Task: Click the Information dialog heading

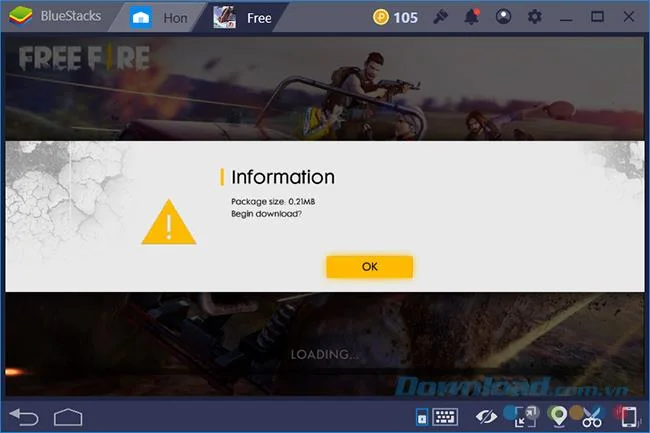Action: 283,177
